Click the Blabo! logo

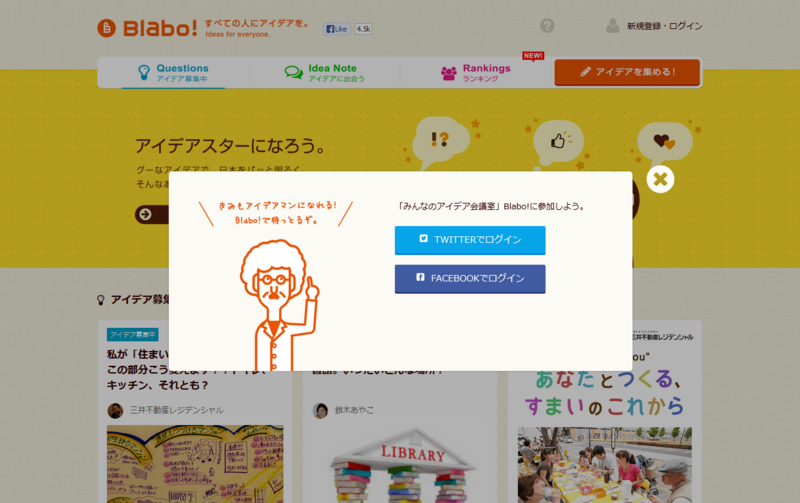coord(147,28)
